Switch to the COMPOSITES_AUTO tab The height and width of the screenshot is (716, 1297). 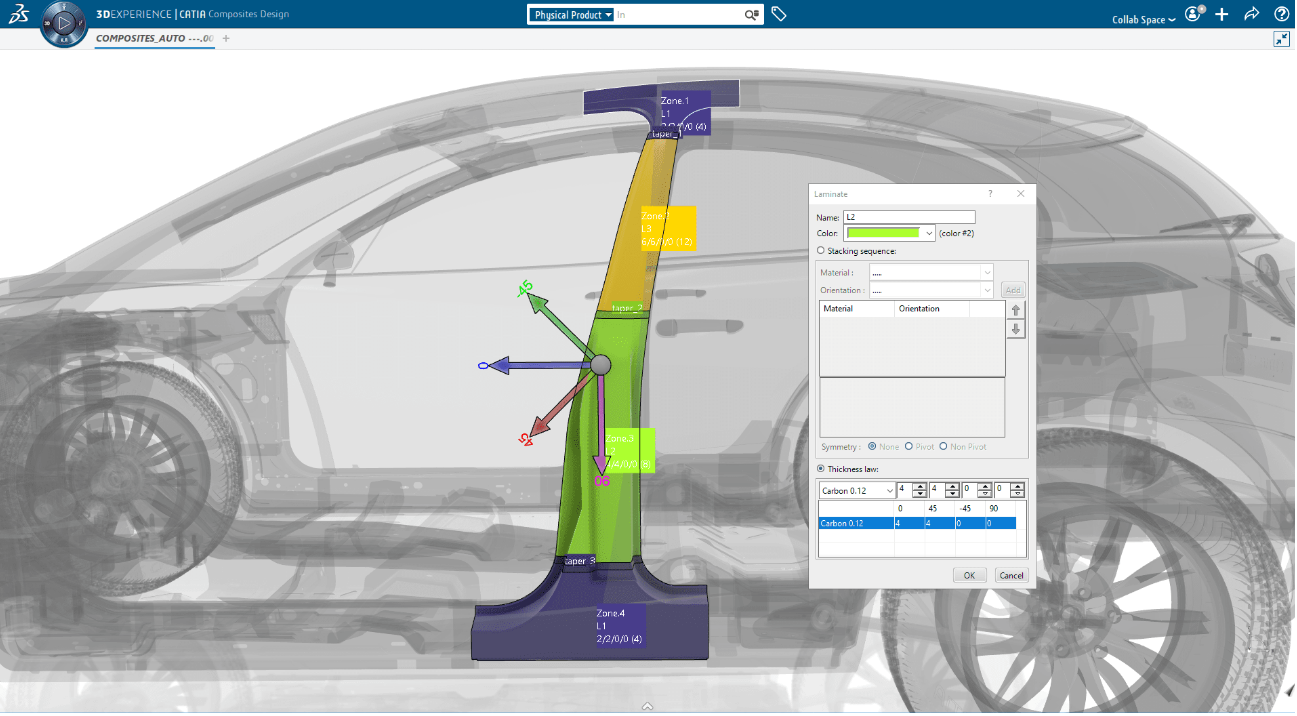pyautogui.click(x=154, y=39)
